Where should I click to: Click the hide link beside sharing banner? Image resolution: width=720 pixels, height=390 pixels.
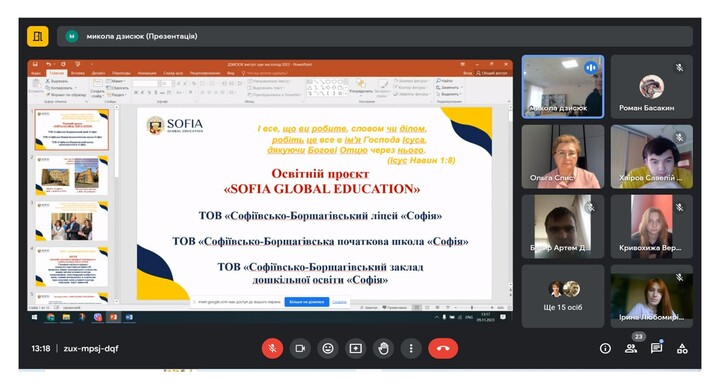click(339, 302)
